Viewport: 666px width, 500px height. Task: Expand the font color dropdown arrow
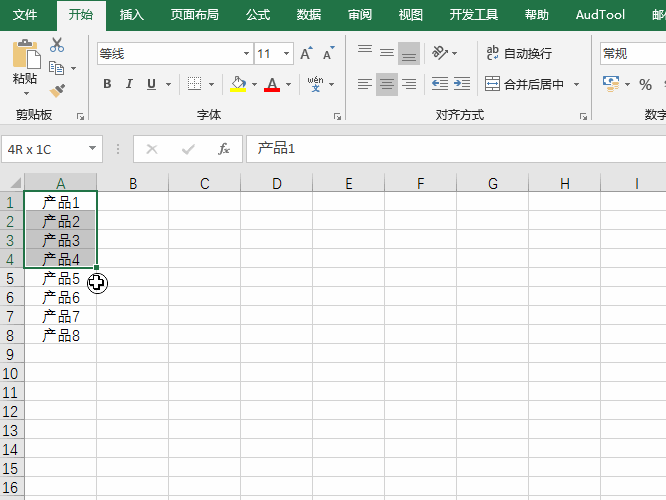click(x=288, y=84)
